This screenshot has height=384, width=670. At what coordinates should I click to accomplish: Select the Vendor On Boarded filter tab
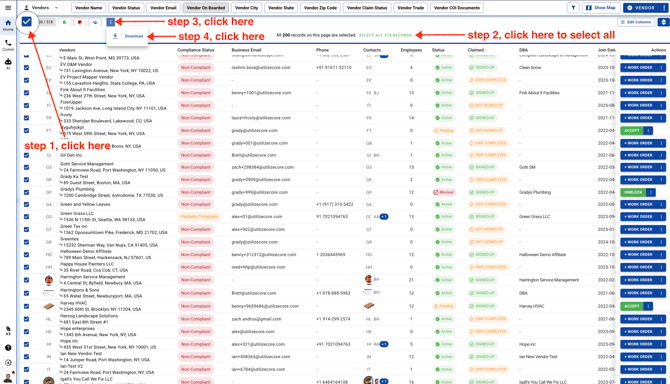coord(206,8)
